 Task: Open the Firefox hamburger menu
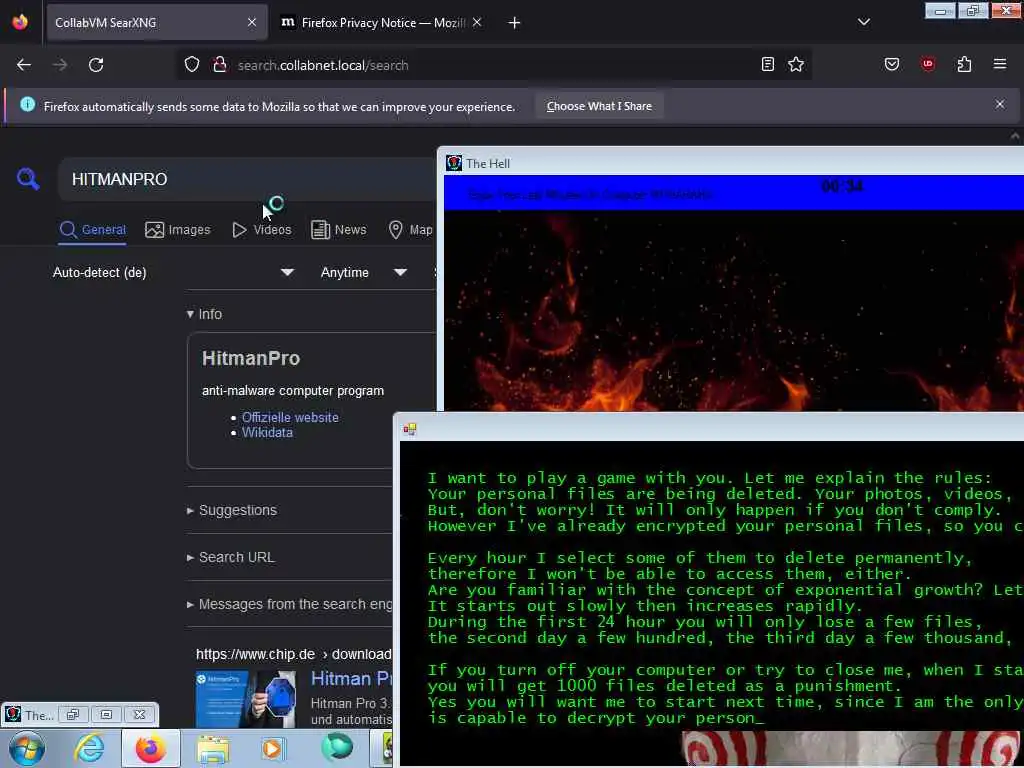click(x=1000, y=64)
